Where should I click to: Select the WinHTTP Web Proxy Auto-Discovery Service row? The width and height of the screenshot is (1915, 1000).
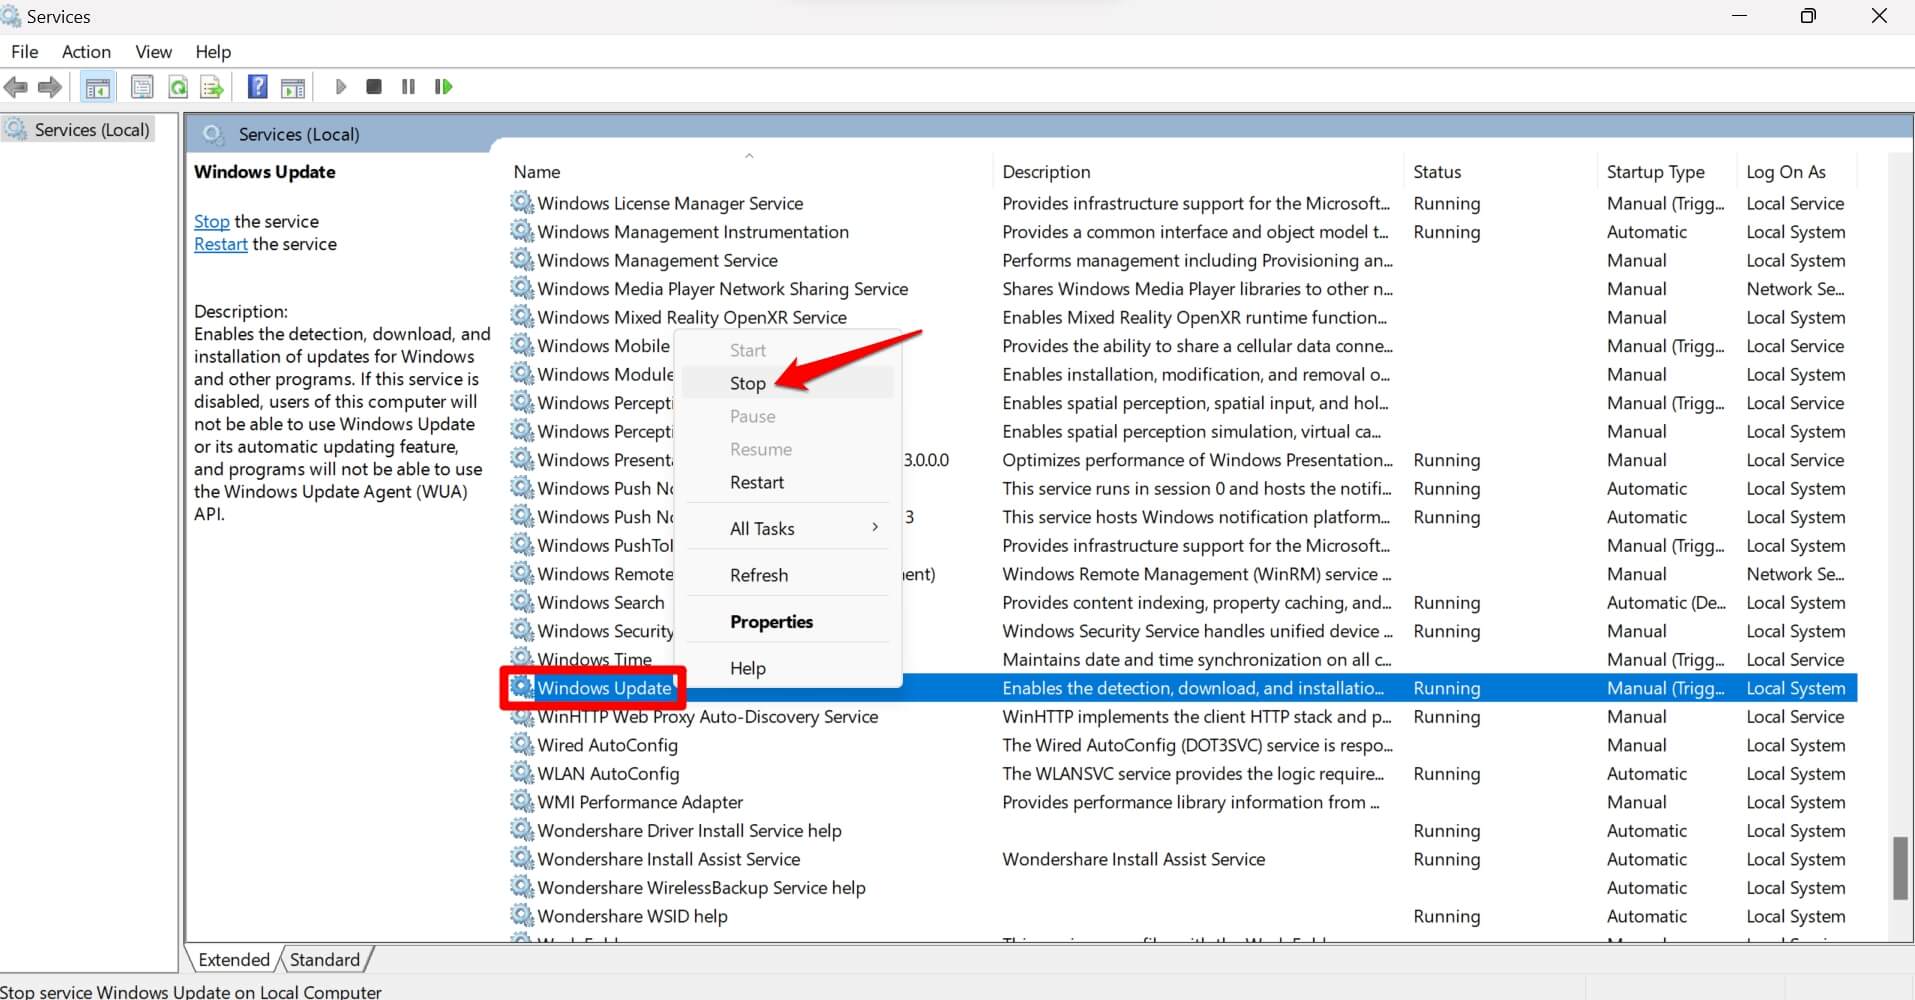pyautogui.click(x=1182, y=716)
